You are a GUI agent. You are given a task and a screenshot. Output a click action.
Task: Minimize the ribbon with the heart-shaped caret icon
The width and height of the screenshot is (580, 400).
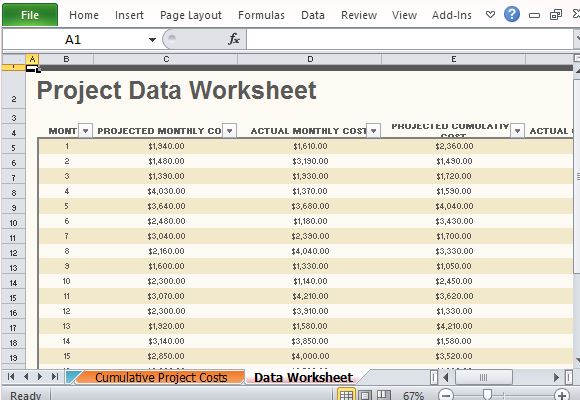(490, 15)
